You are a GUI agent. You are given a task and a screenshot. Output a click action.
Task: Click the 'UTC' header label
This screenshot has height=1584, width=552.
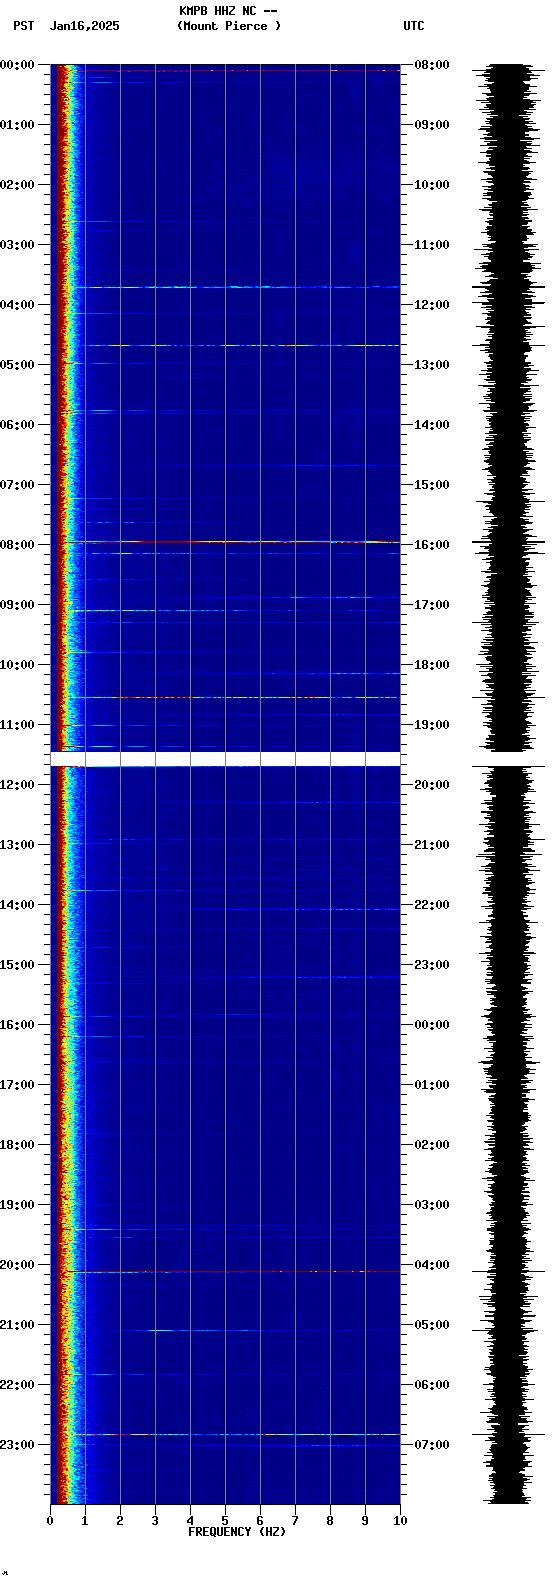pyautogui.click(x=414, y=26)
